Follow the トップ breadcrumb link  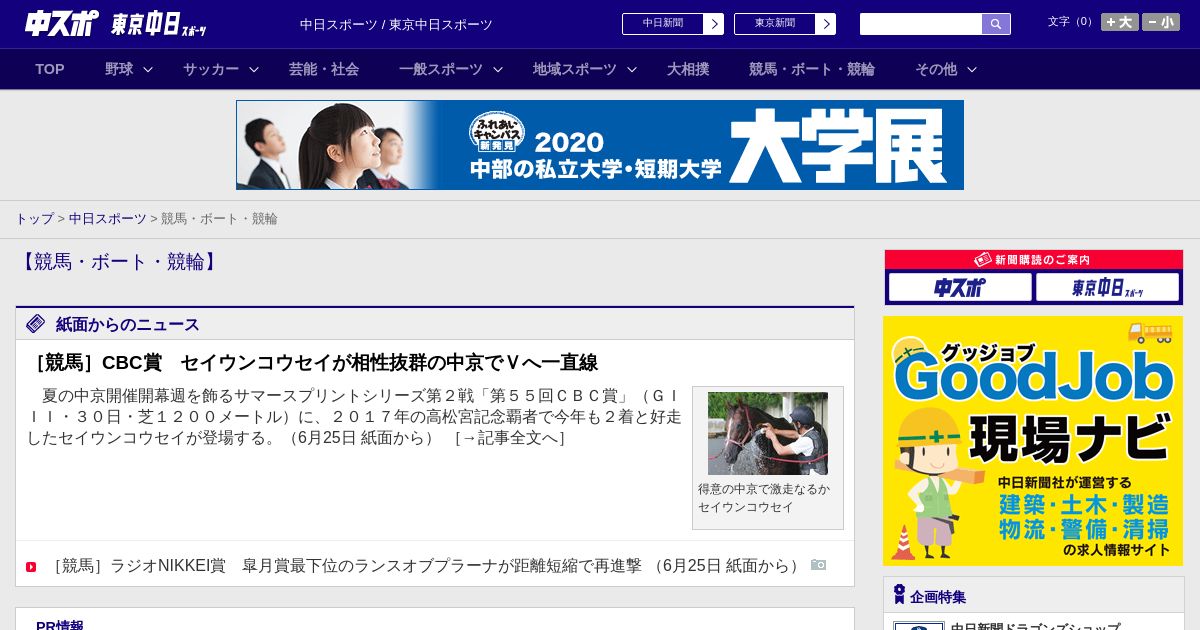point(34,218)
